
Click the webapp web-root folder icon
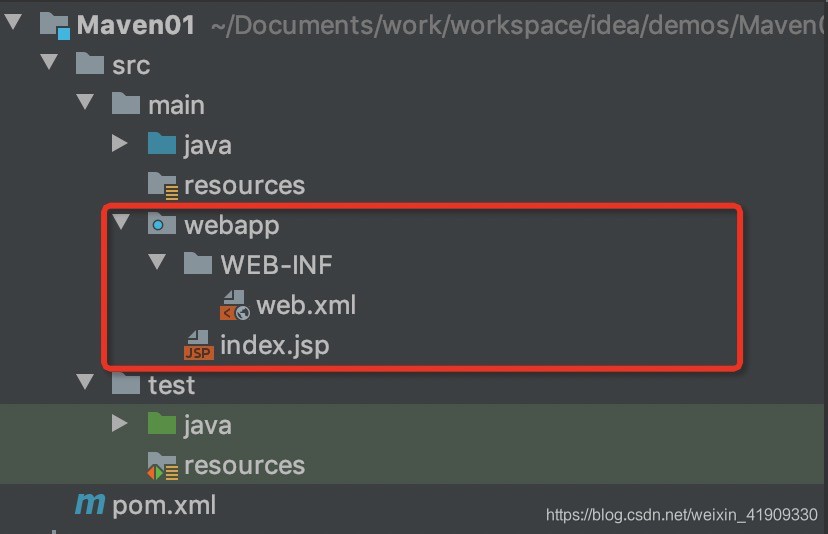[x=162, y=224]
